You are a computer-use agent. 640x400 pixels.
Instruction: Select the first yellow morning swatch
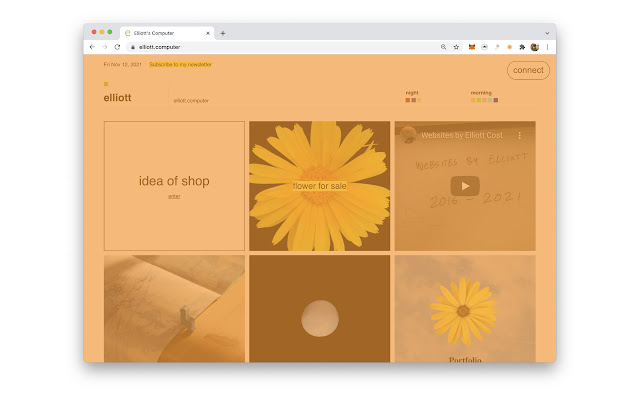(x=473, y=100)
